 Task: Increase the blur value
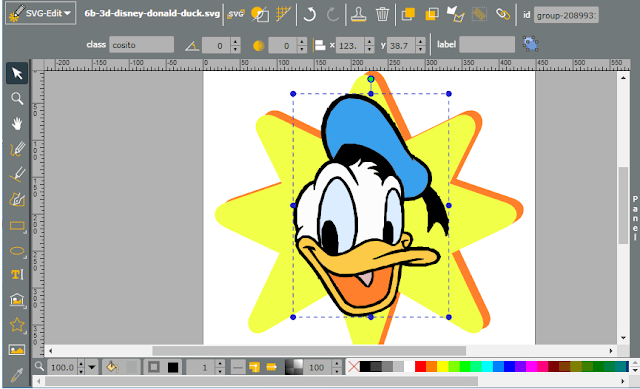click(302, 41)
